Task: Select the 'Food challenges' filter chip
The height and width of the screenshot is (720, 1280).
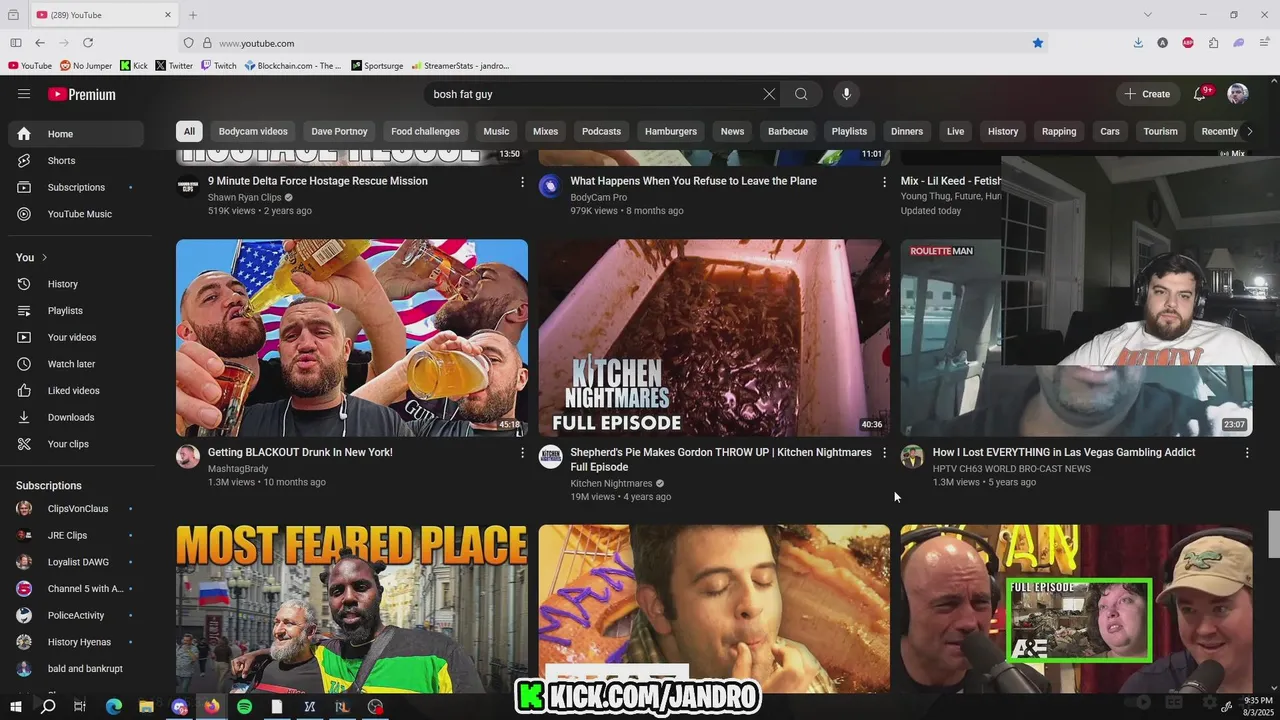Action: 425,131
